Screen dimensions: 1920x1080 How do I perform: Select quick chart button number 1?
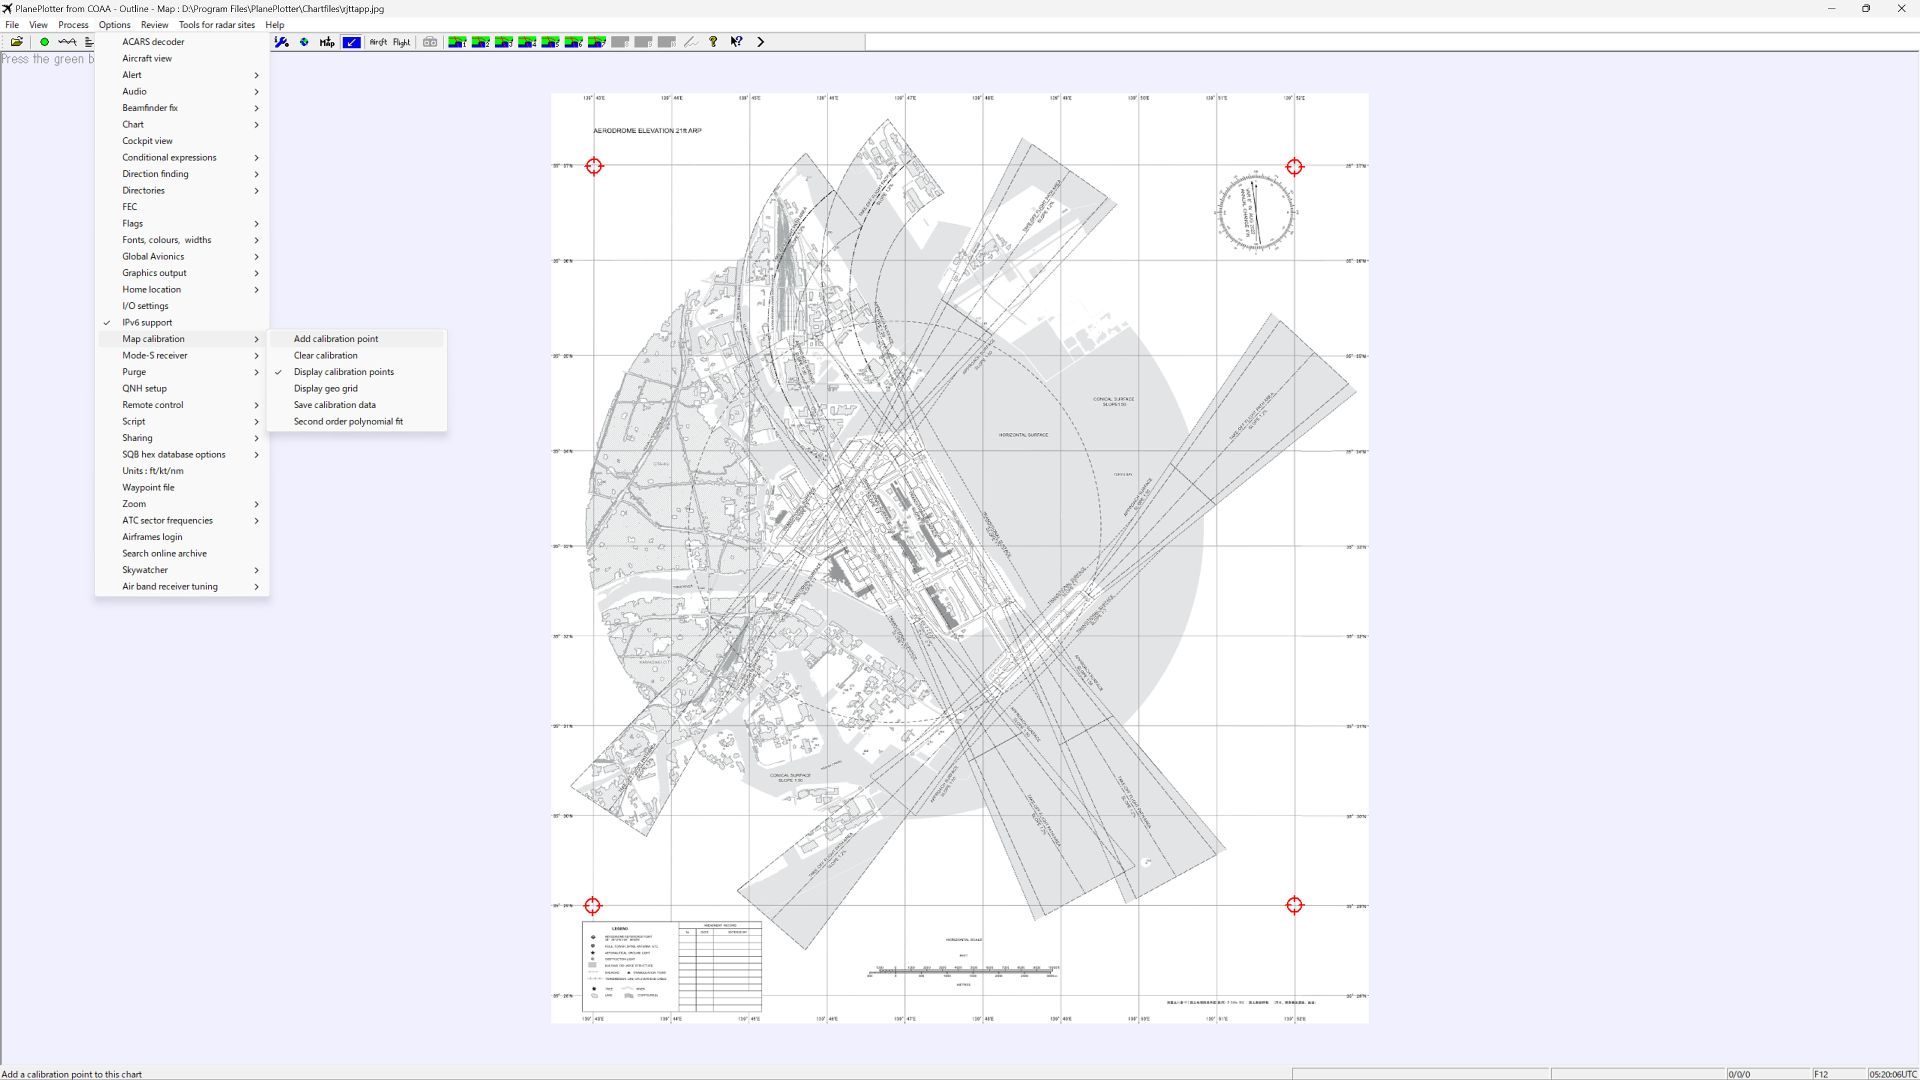click(x=457, y=42)
